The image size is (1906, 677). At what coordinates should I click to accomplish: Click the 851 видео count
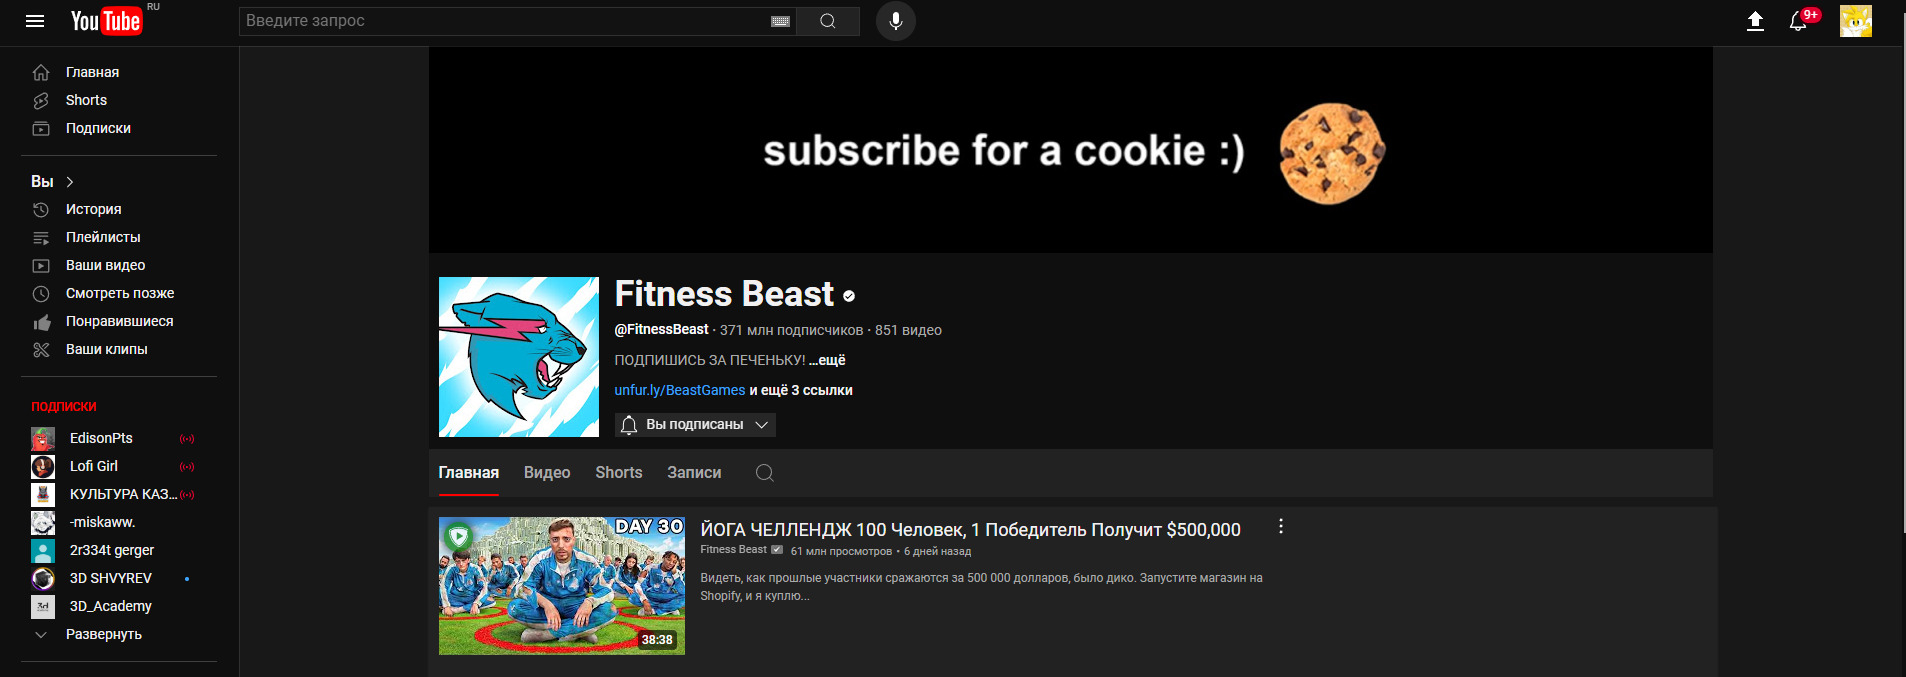pos(908,330)
